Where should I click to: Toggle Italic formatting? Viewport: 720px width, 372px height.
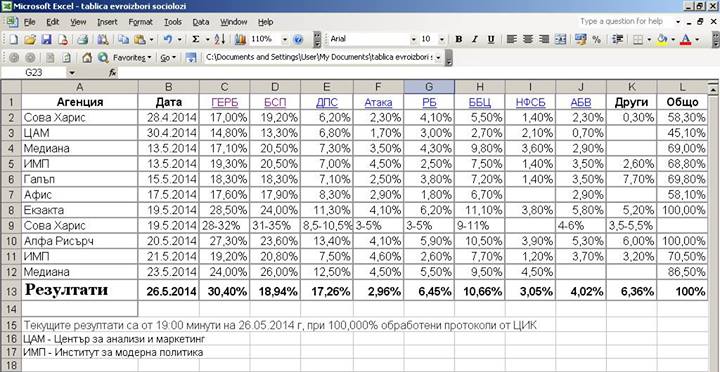tap(475, 39)
